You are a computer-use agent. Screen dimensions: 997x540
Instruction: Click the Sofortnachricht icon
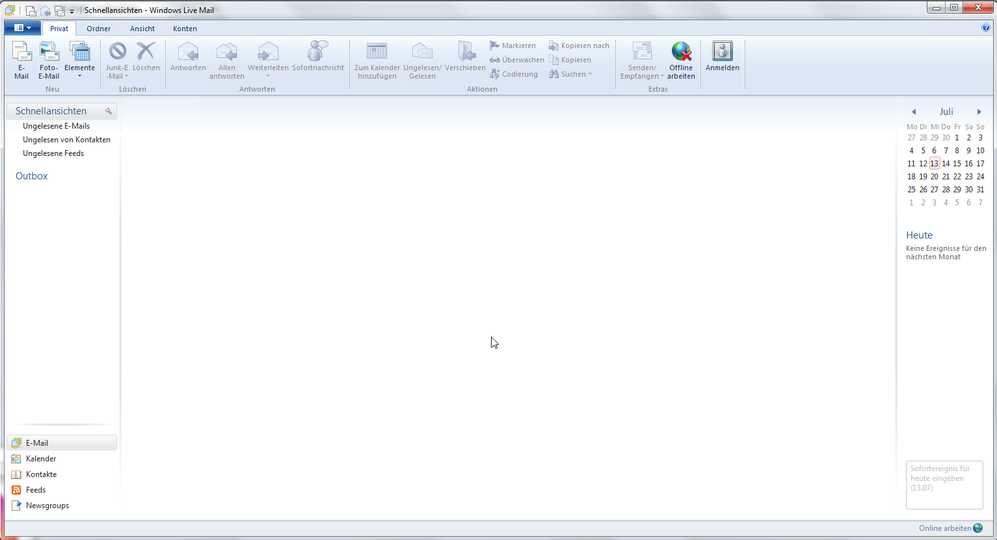tap(318, 51)
